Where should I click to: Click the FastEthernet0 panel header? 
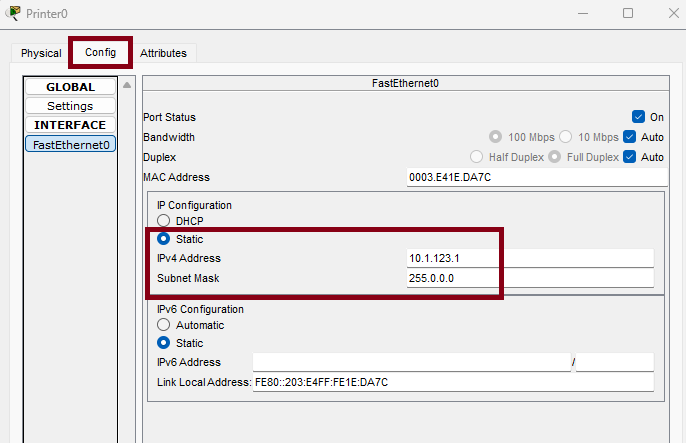[x=406, y=83]
